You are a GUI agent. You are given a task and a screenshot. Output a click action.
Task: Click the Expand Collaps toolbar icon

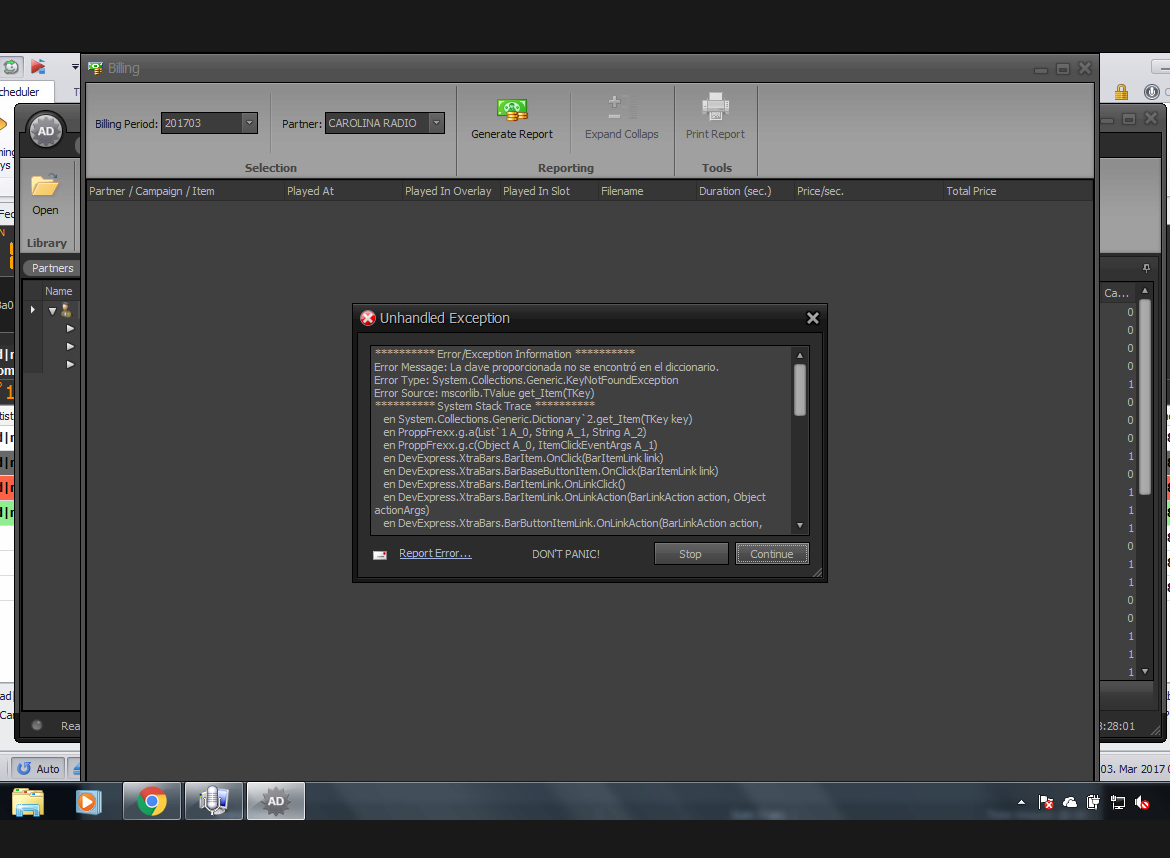pyautogui.click(x=621, y=107)
